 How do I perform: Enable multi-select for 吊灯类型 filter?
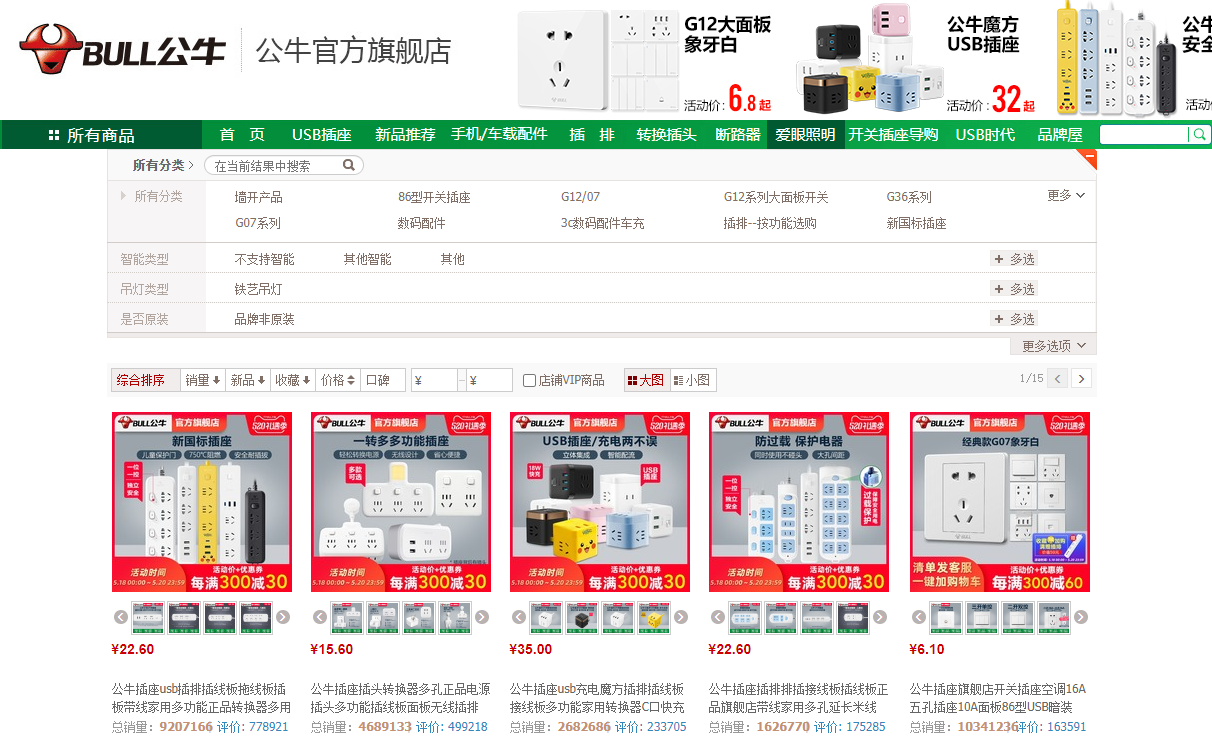pyautogui.click(x=1014, y=289)
